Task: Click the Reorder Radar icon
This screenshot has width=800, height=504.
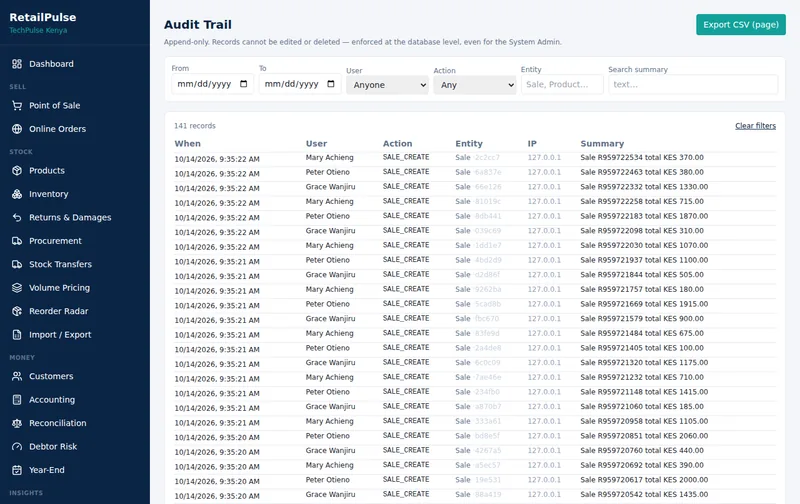Action: point(17,311)
